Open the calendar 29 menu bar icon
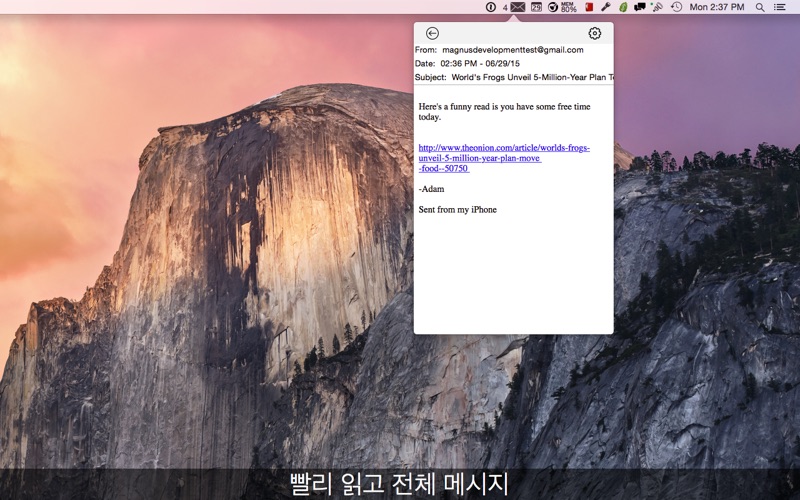Image resolution: width=800 pixels, height=500 pixels. [536, 7]
